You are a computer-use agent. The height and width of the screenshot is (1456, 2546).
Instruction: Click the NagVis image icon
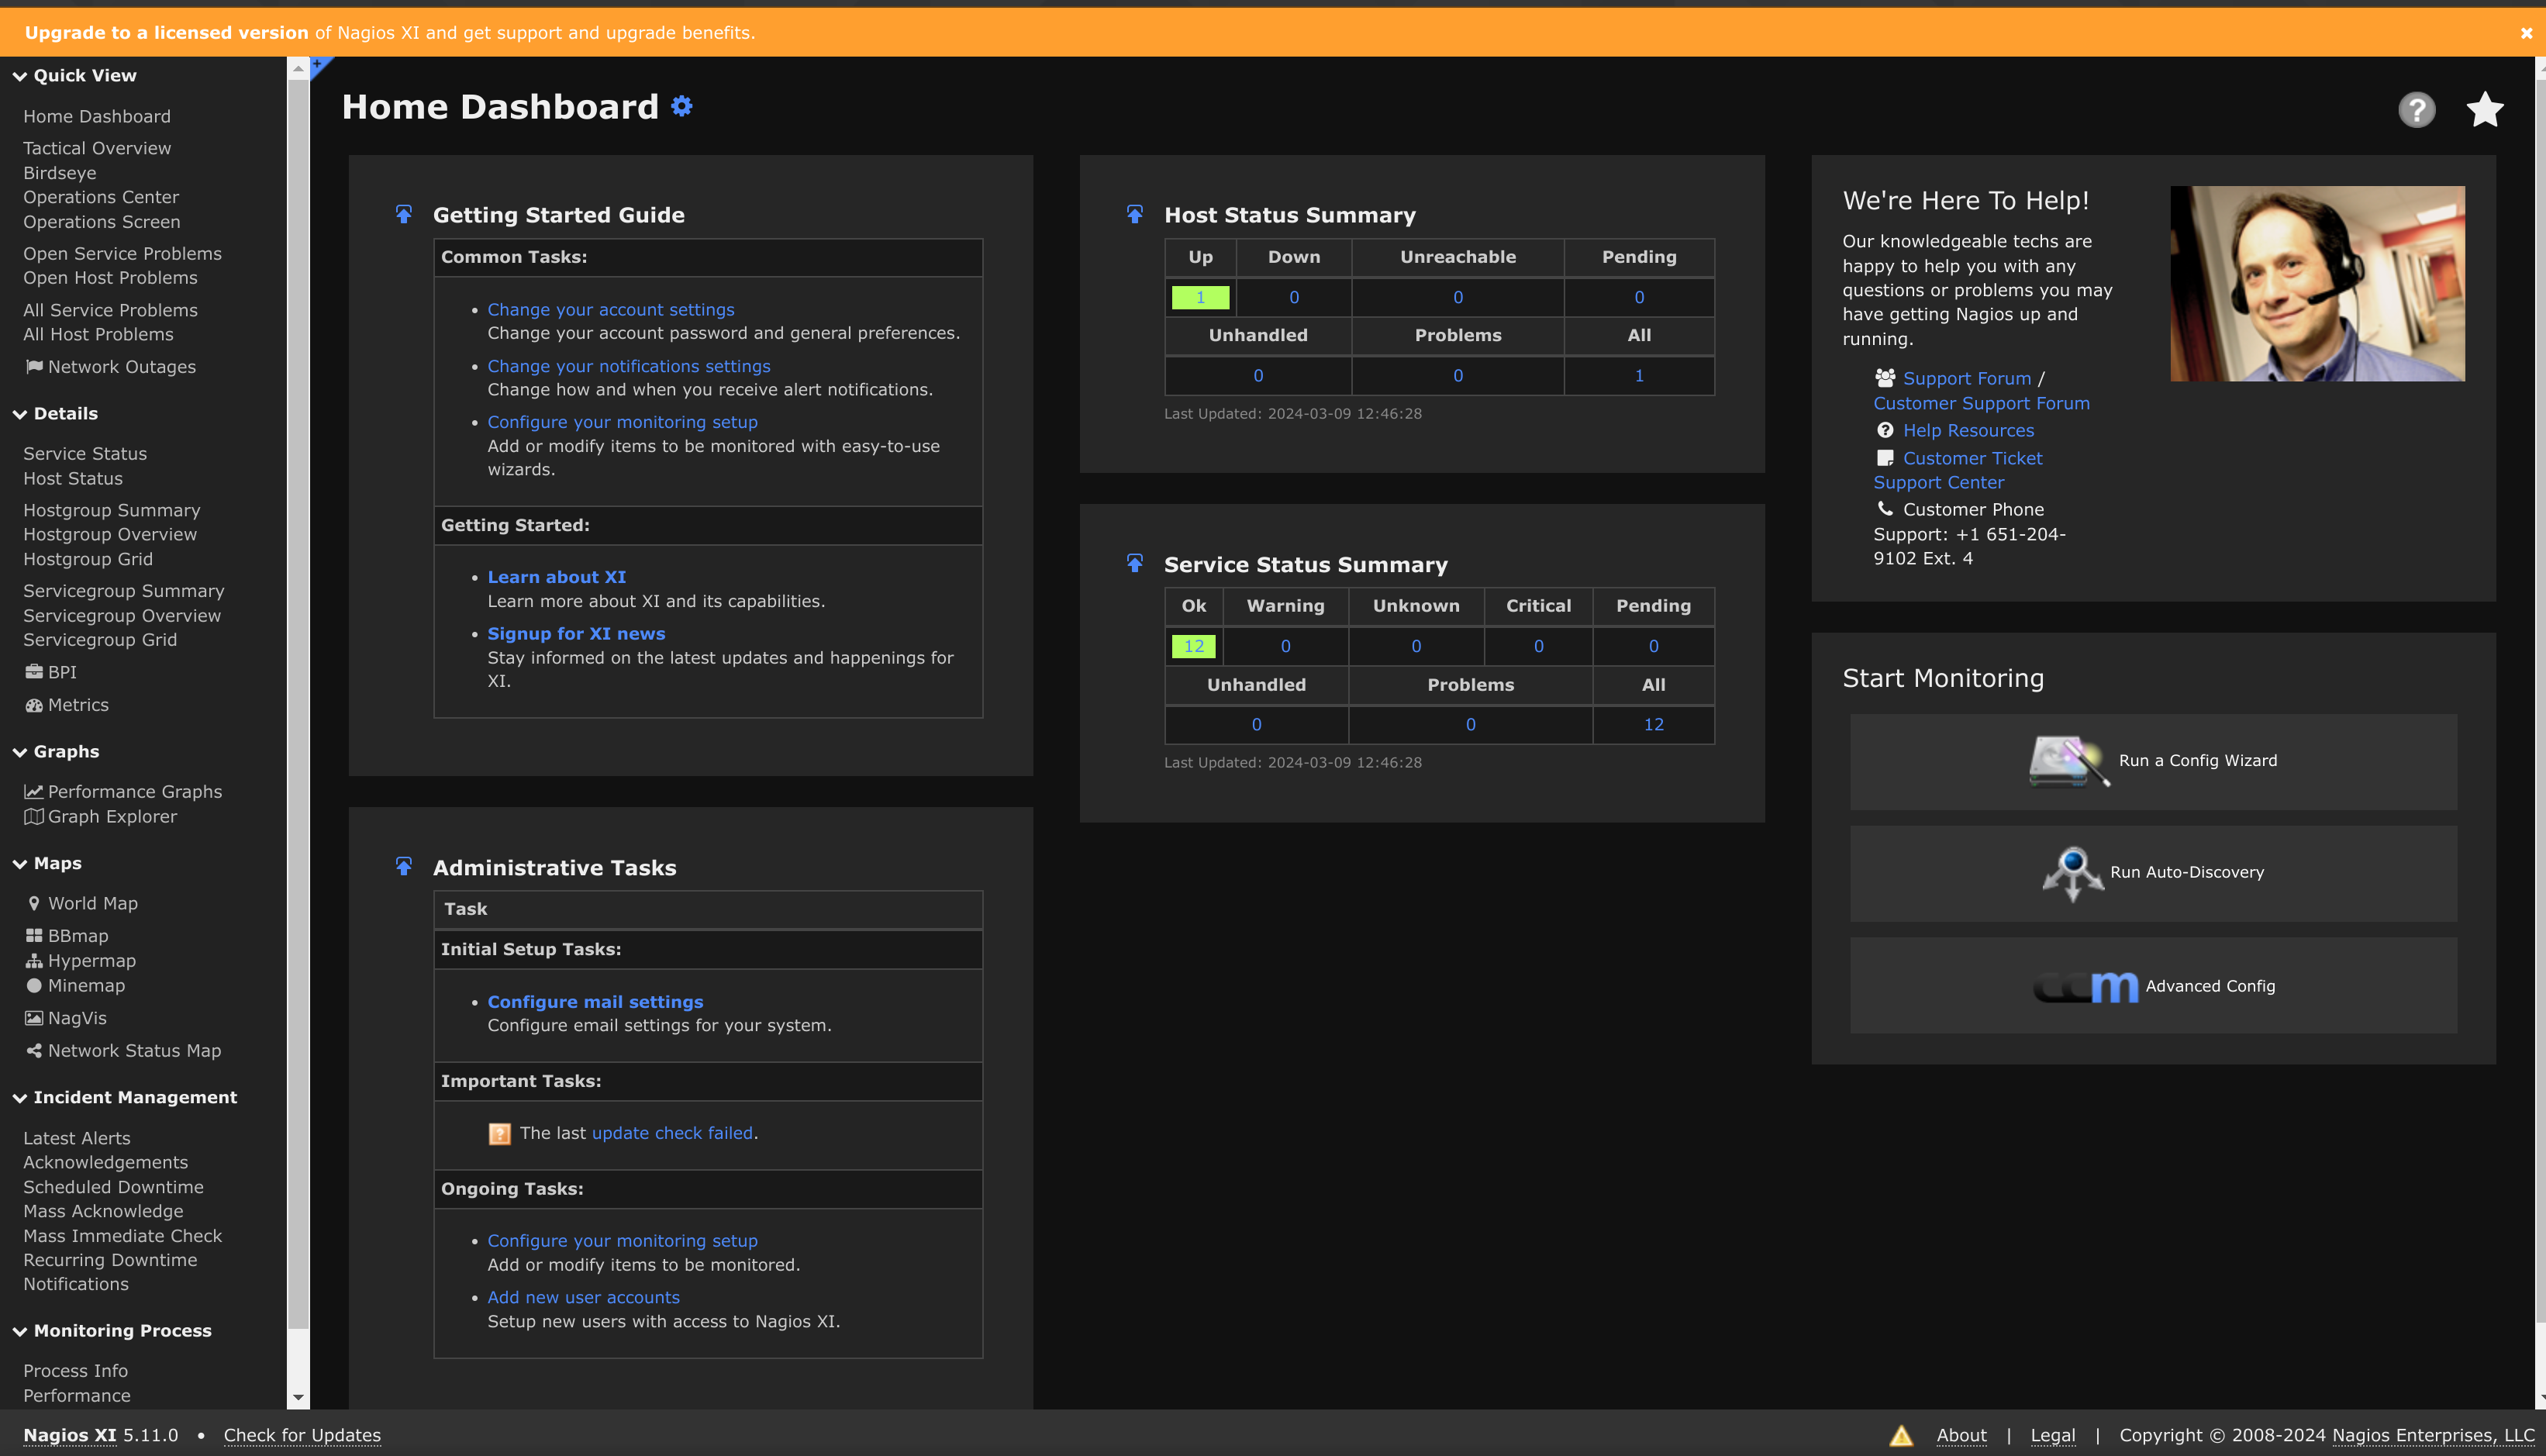pyautogui.click(x=34, y=1018)
